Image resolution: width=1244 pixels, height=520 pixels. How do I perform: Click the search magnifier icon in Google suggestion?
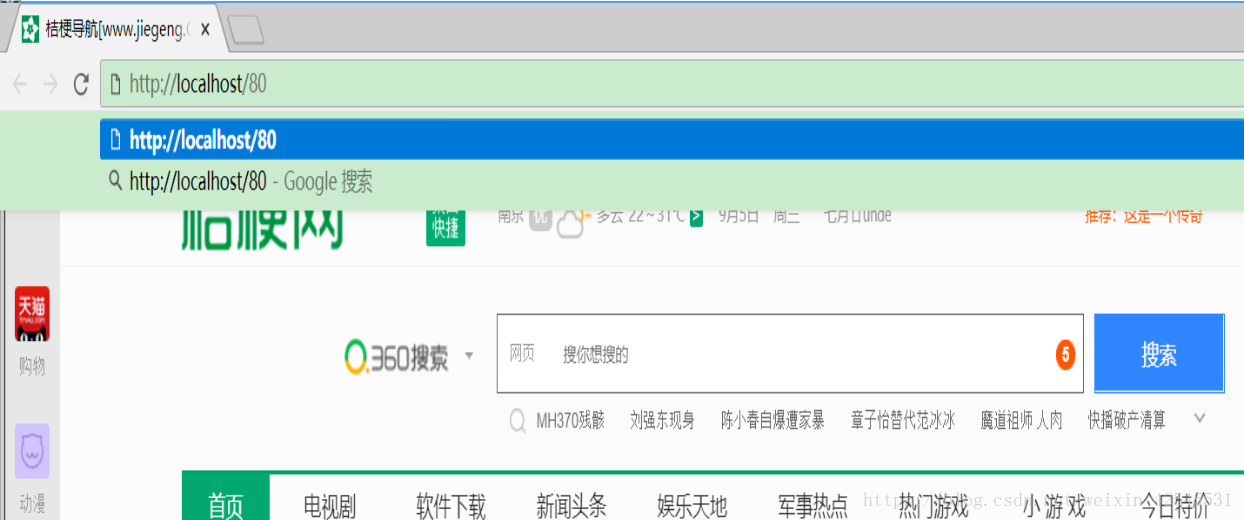point(115,180)
